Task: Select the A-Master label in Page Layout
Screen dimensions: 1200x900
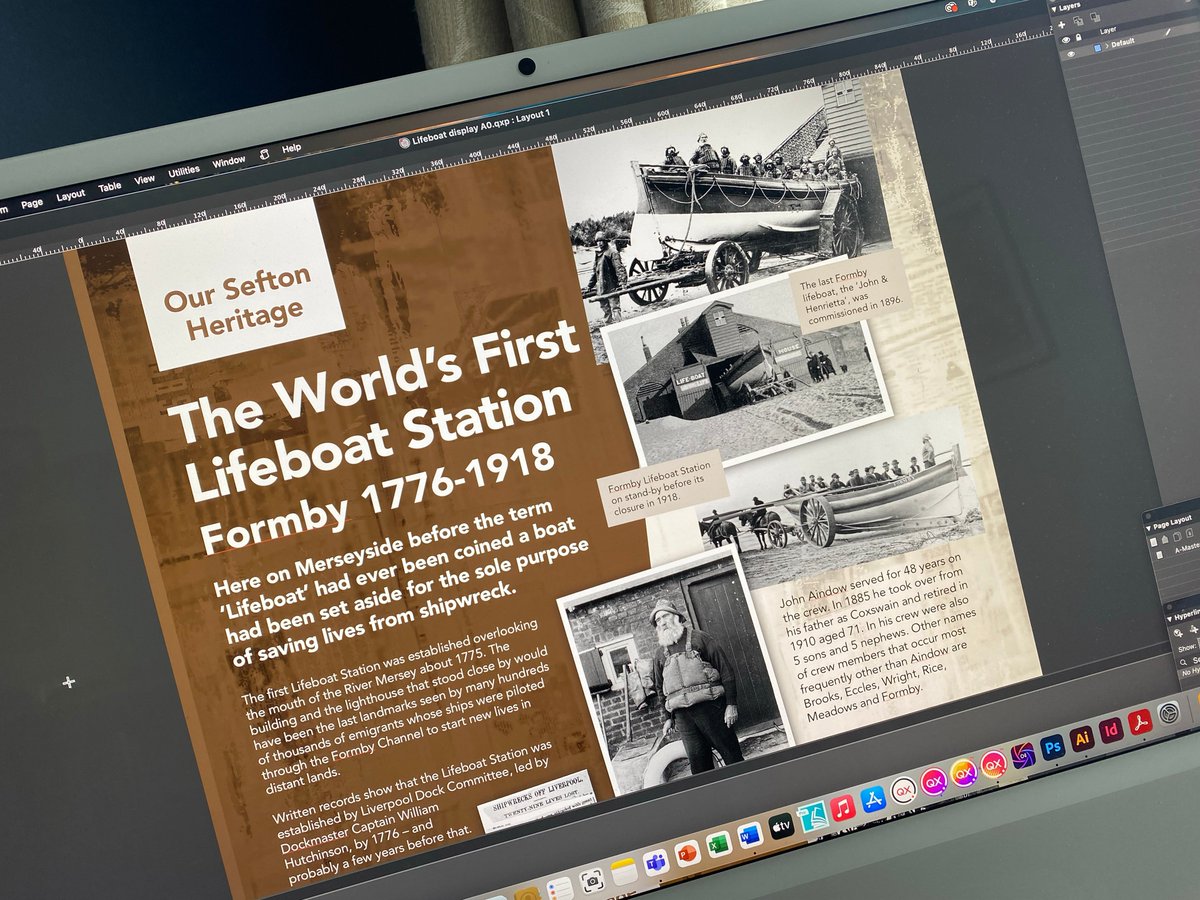Action: click(x=1188, y=548)
